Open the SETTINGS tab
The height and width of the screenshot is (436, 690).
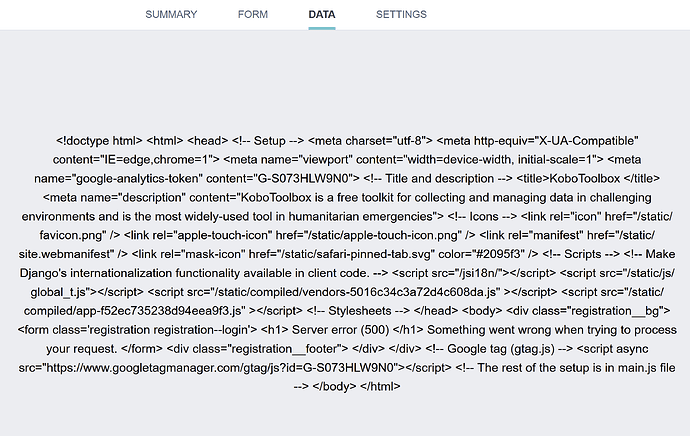click(x=401, y=15)
